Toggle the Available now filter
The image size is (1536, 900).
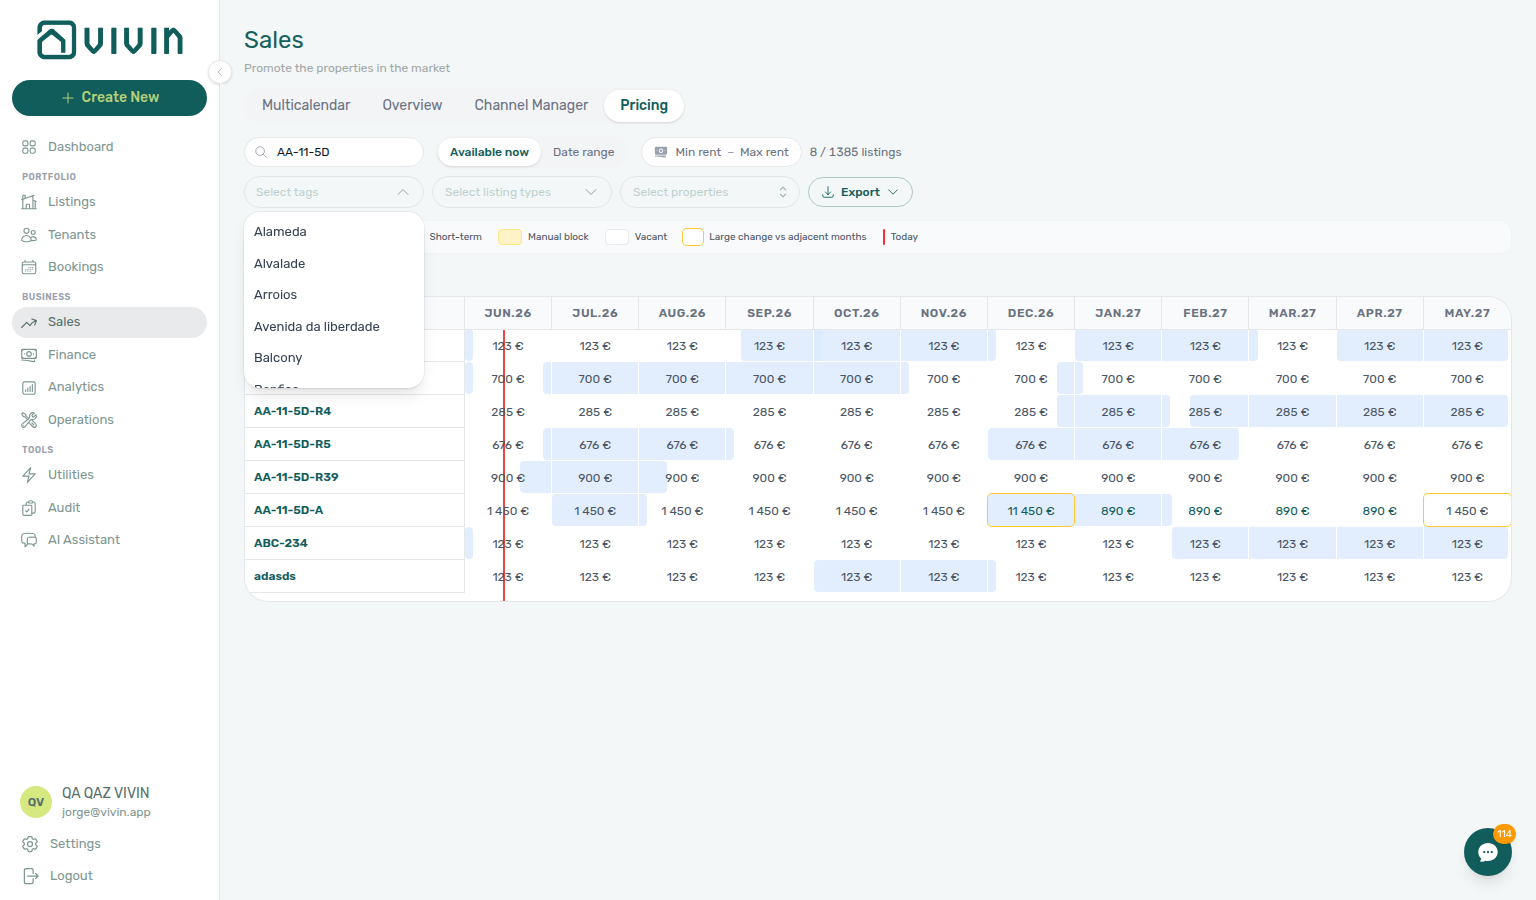tap(489, 152)
